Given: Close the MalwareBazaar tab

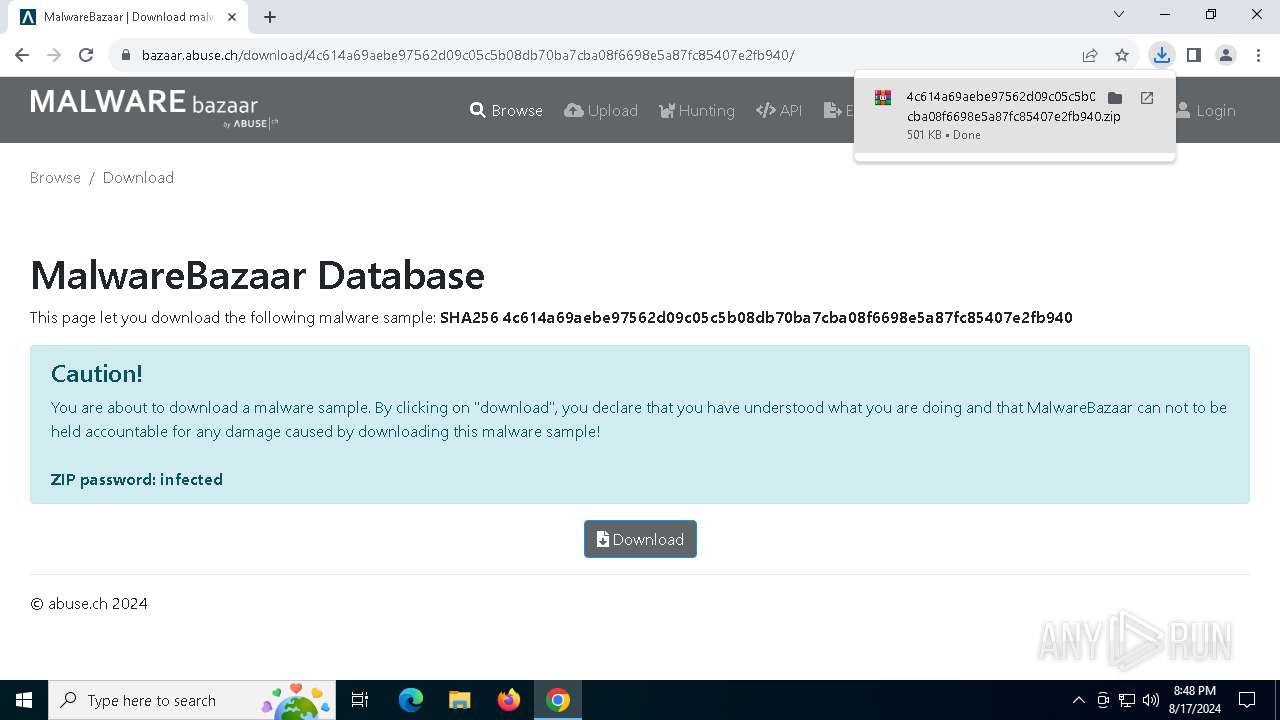Looking at the screenshot, I should [x=232, y=17].
